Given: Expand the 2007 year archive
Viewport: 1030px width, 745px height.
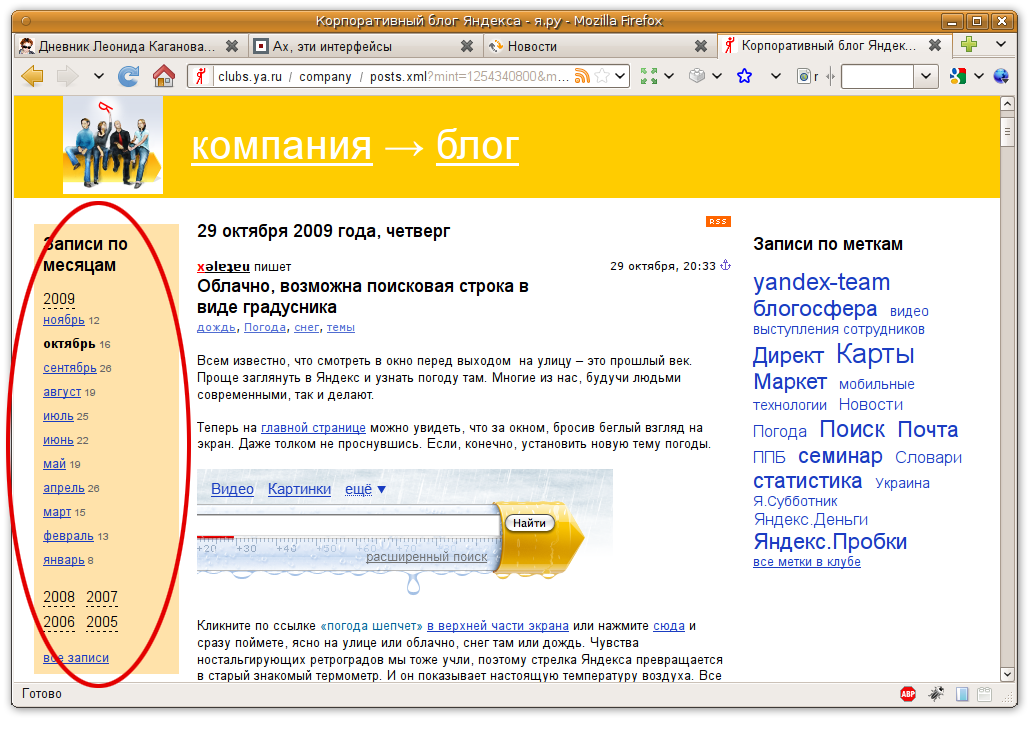Looking at the screenshot, I should 102,597.
